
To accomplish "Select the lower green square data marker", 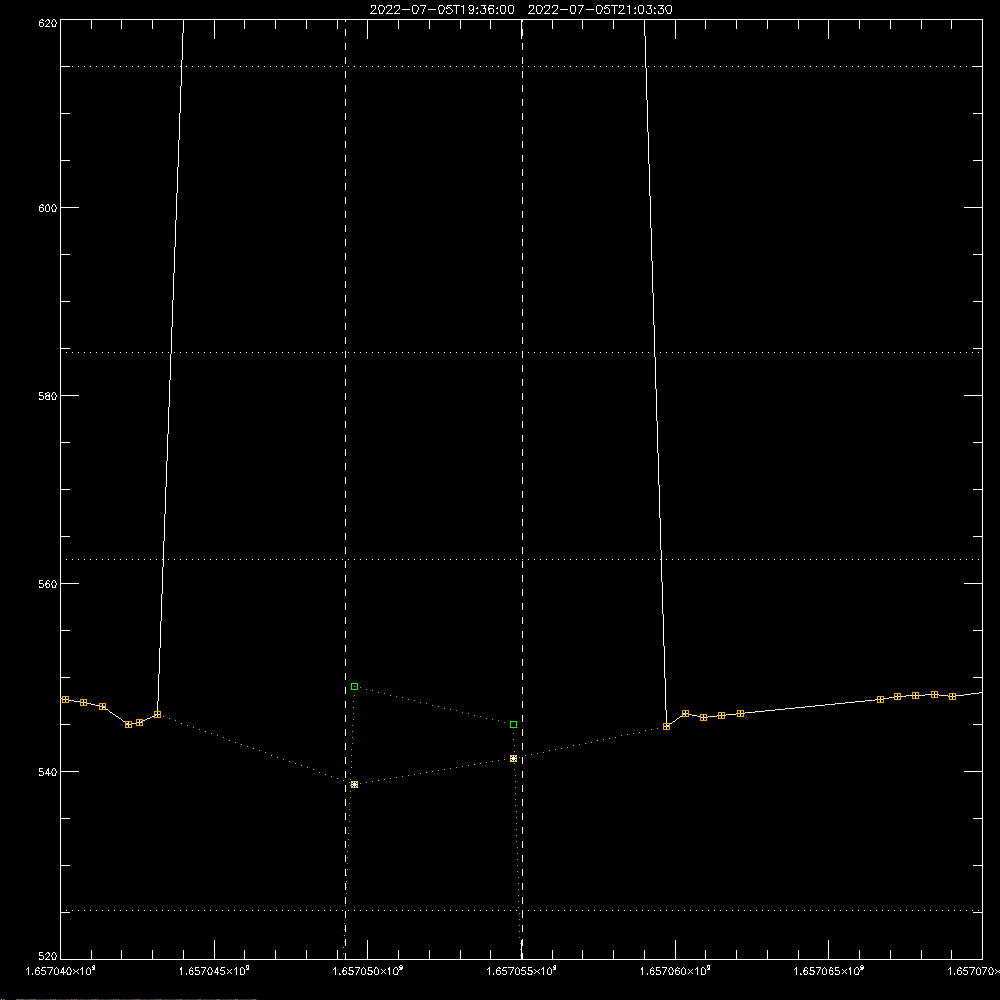I will (x=513, y=724).
